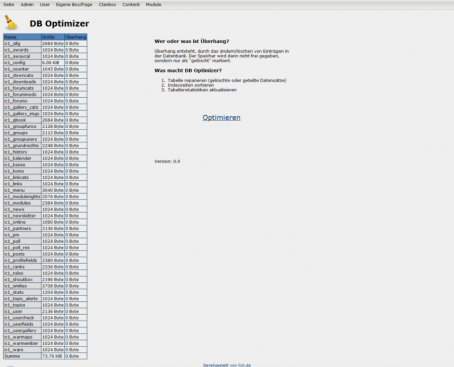Open the Seite menu
The image size is (454, 367).
[9, 4]
